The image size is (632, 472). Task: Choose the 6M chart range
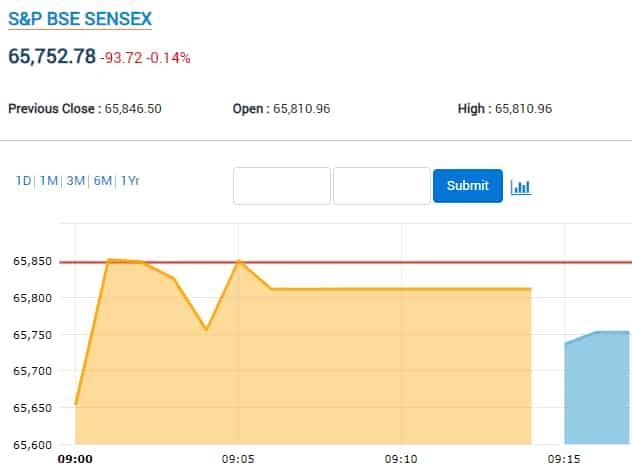pyautogui.click(x=102, y=181)
